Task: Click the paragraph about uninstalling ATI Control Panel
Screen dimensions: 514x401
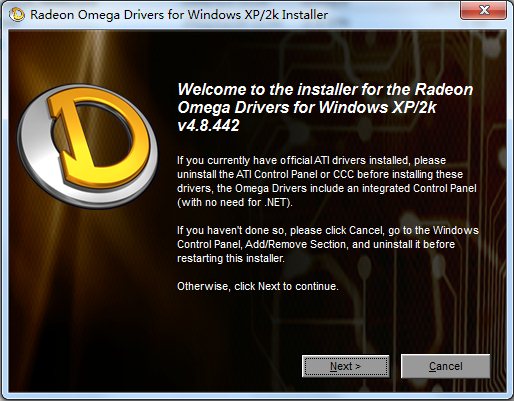Action: [327, 181]
